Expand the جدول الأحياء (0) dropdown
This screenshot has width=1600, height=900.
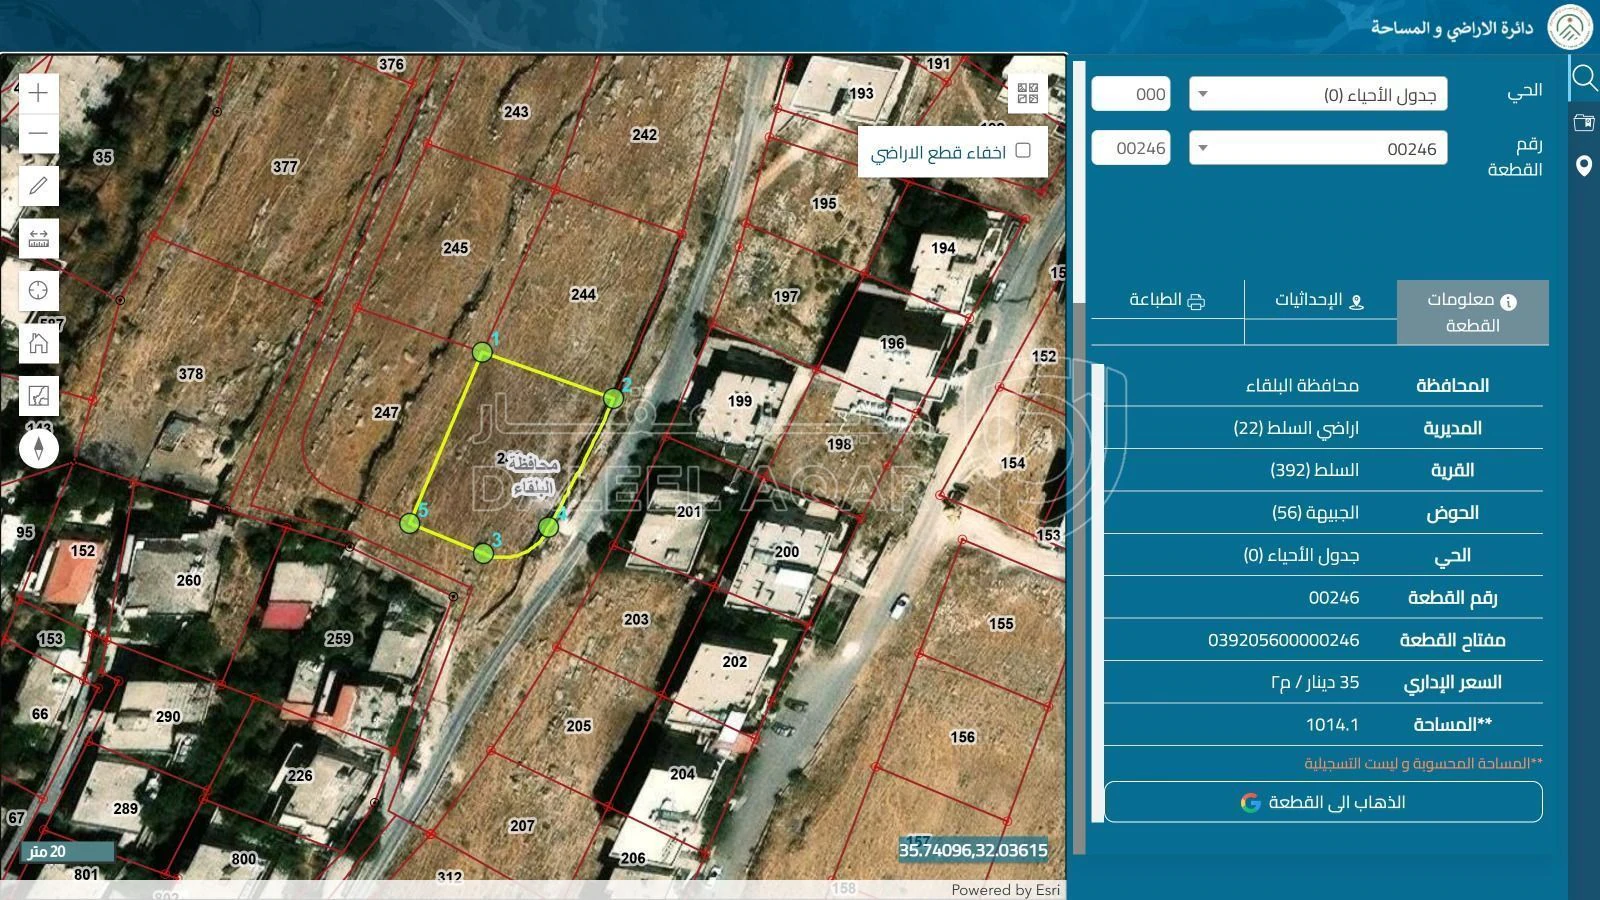pyautogui.click(x=1318, y=95)
